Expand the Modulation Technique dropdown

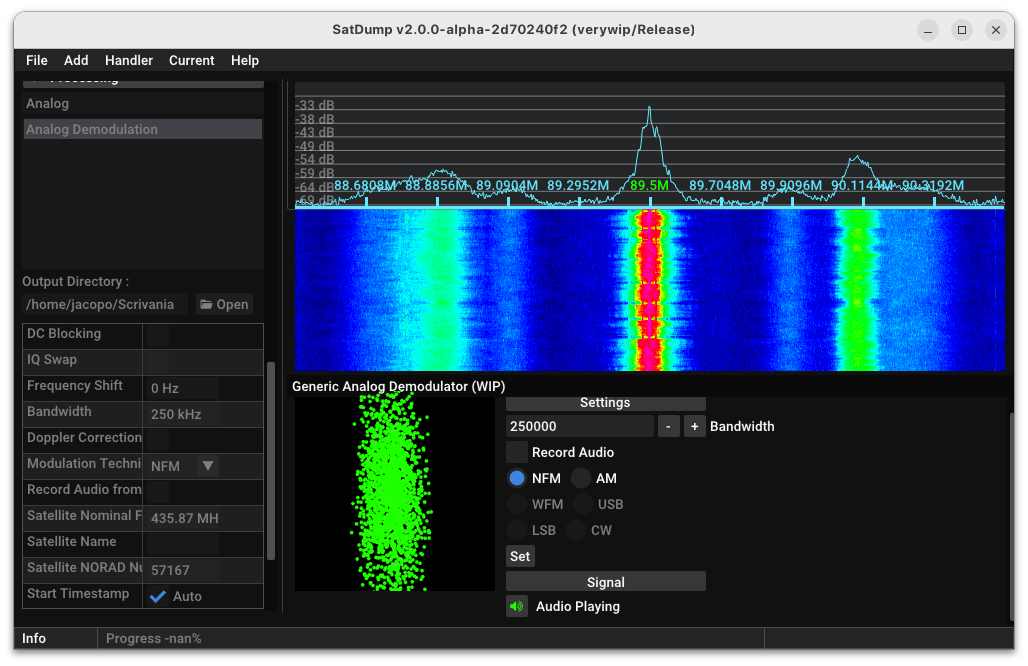tap(207, 465)
